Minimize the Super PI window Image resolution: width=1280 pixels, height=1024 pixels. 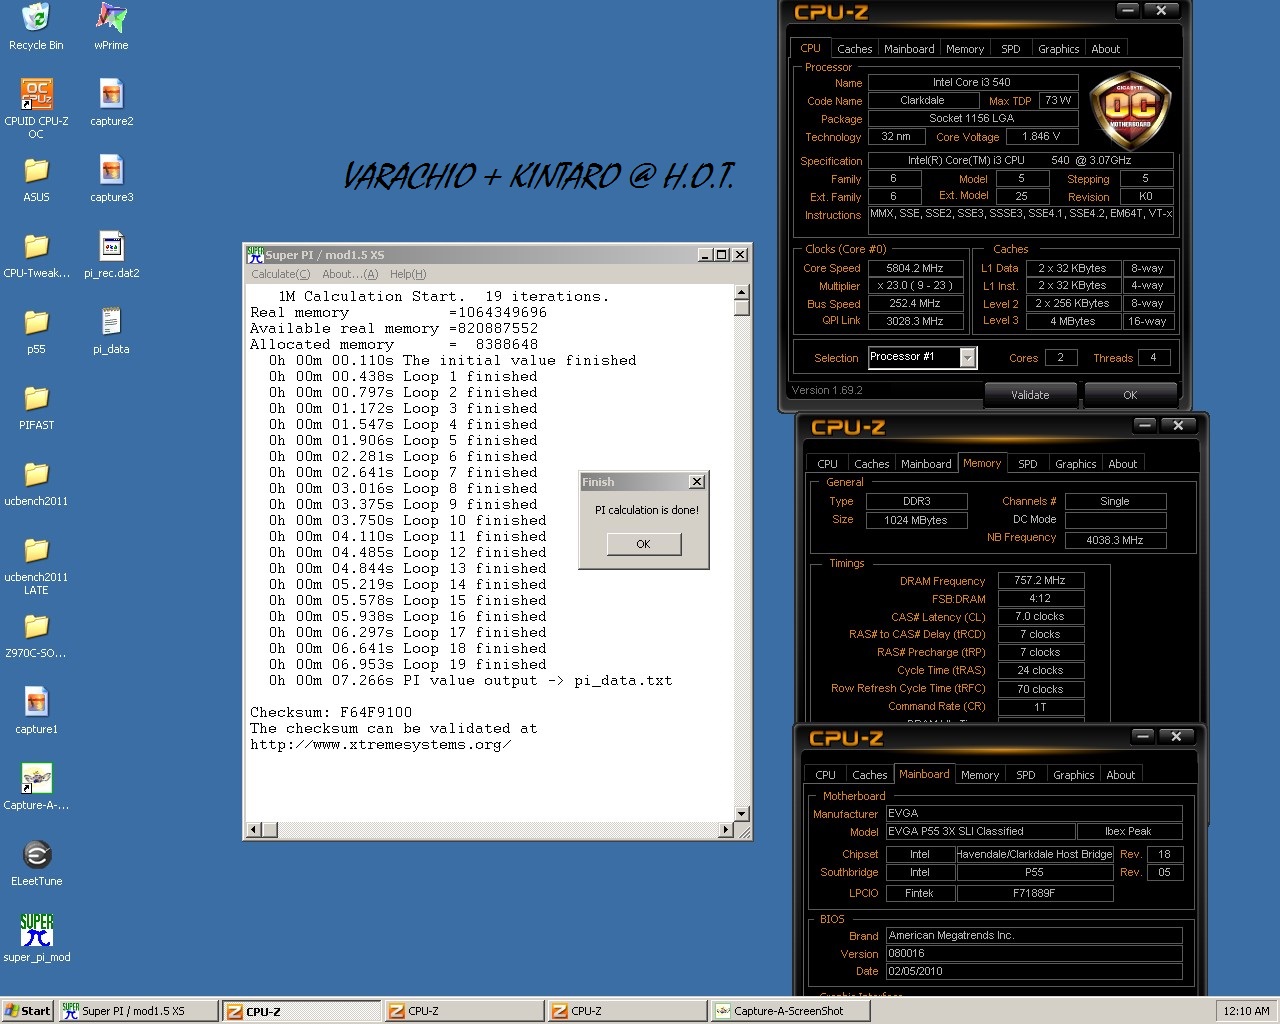coord(704,254)
